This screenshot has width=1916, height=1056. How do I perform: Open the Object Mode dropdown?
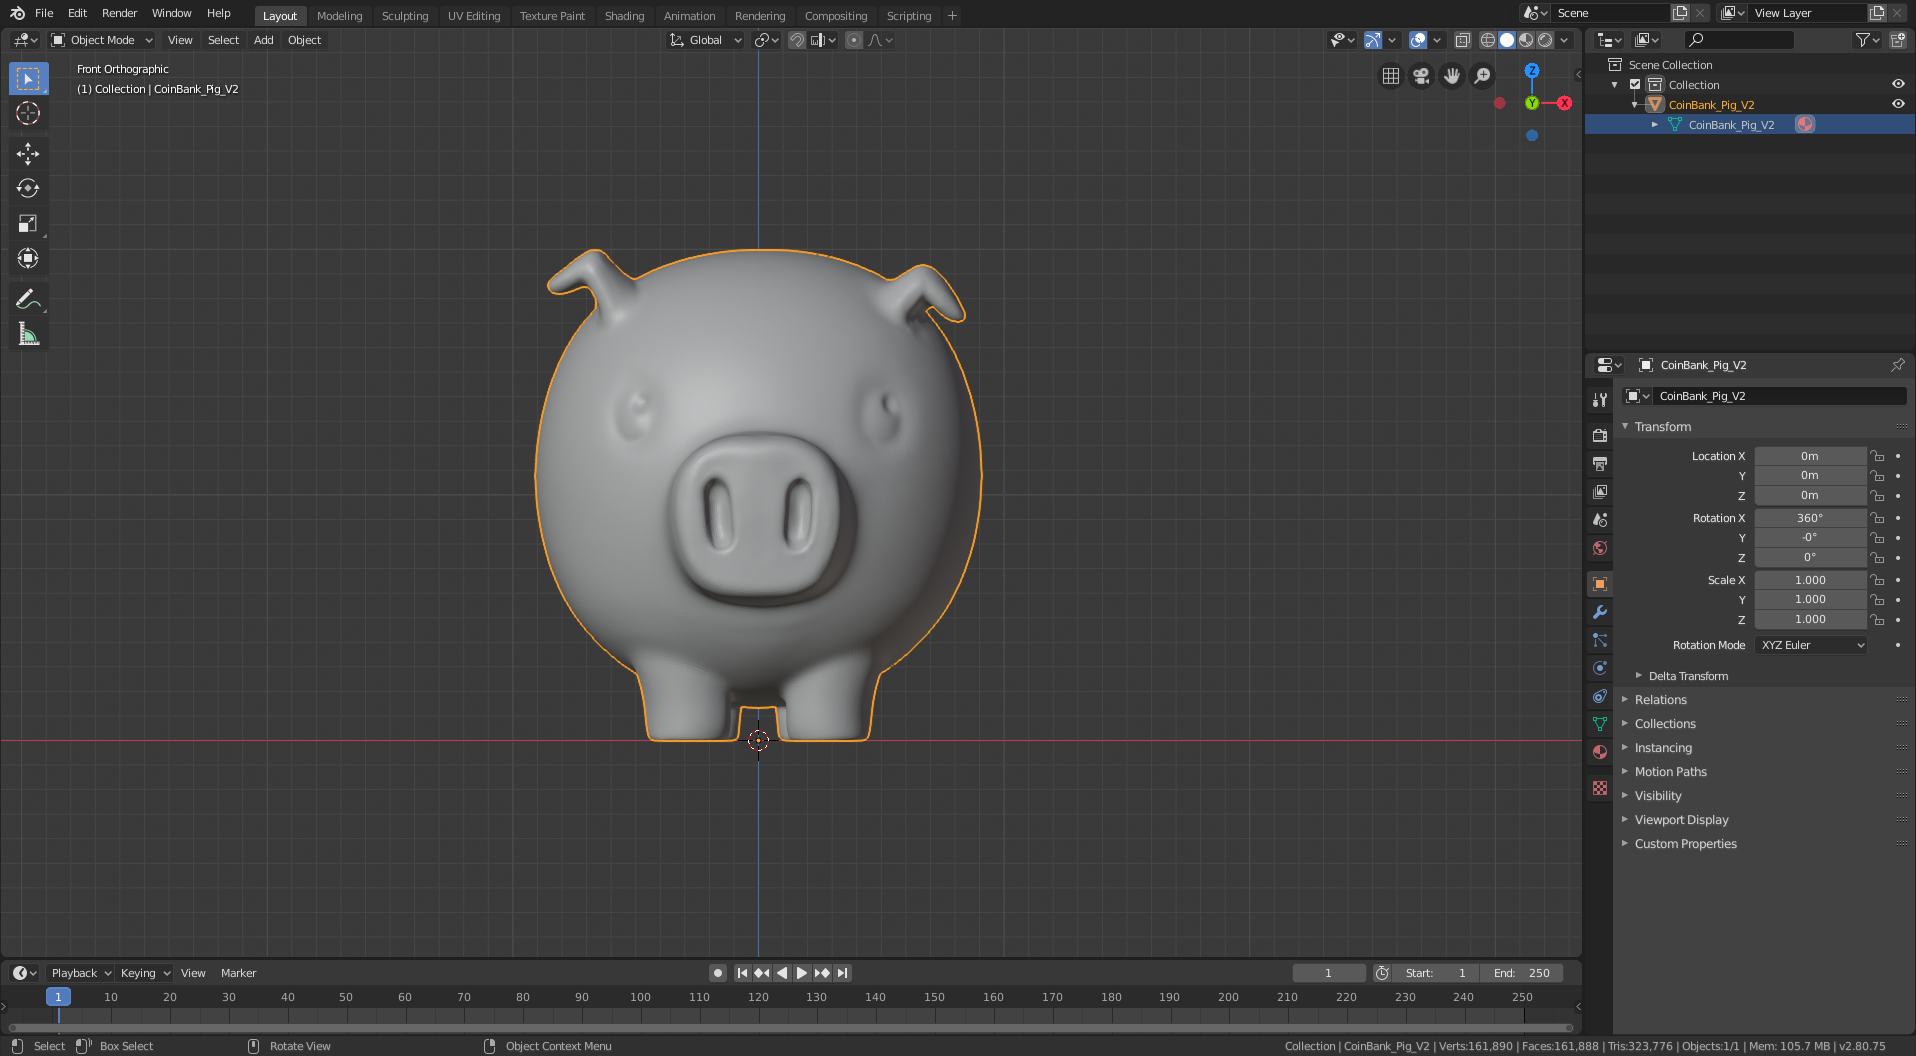(x=102, y=40)
